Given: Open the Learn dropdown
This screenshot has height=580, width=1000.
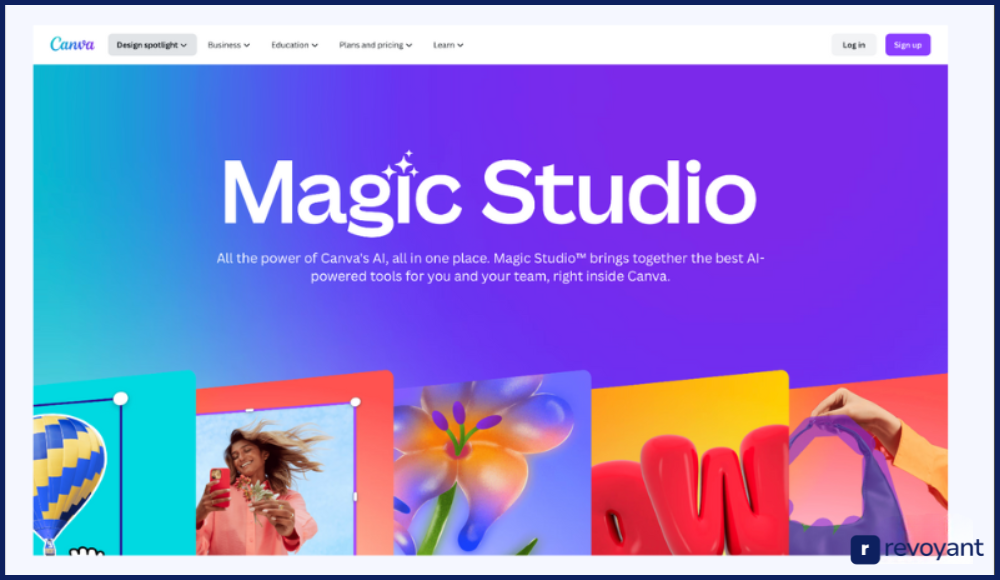Looking at the screenshot, I should click(448, 45).
